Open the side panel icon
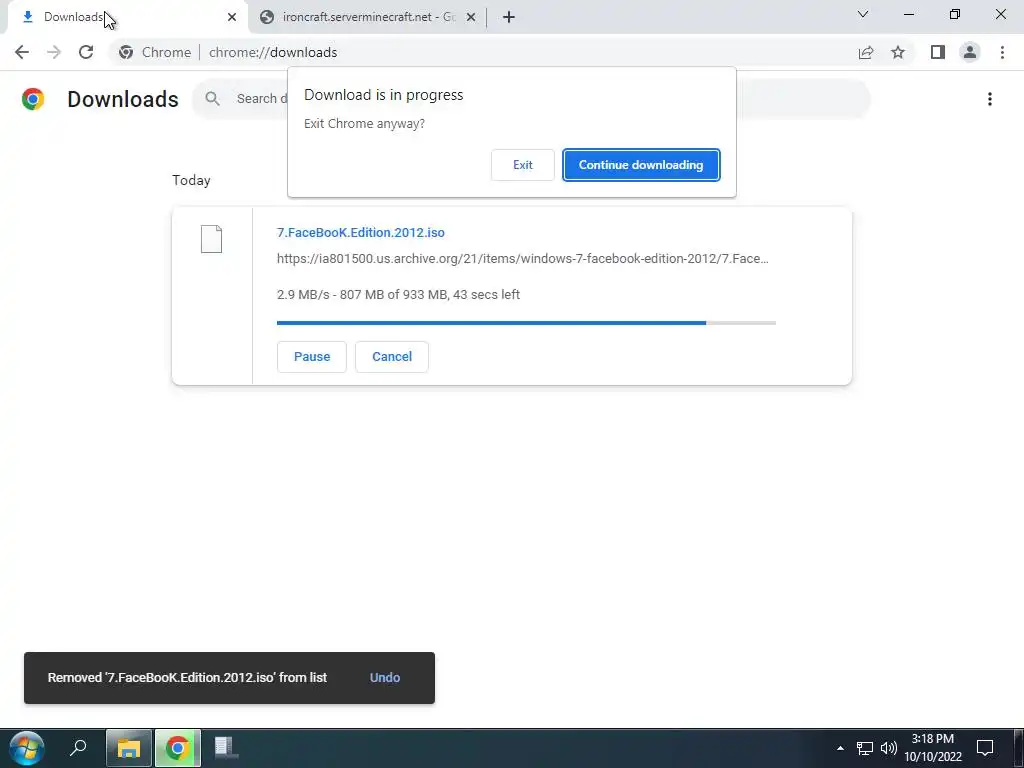 (x=938, y=52)
